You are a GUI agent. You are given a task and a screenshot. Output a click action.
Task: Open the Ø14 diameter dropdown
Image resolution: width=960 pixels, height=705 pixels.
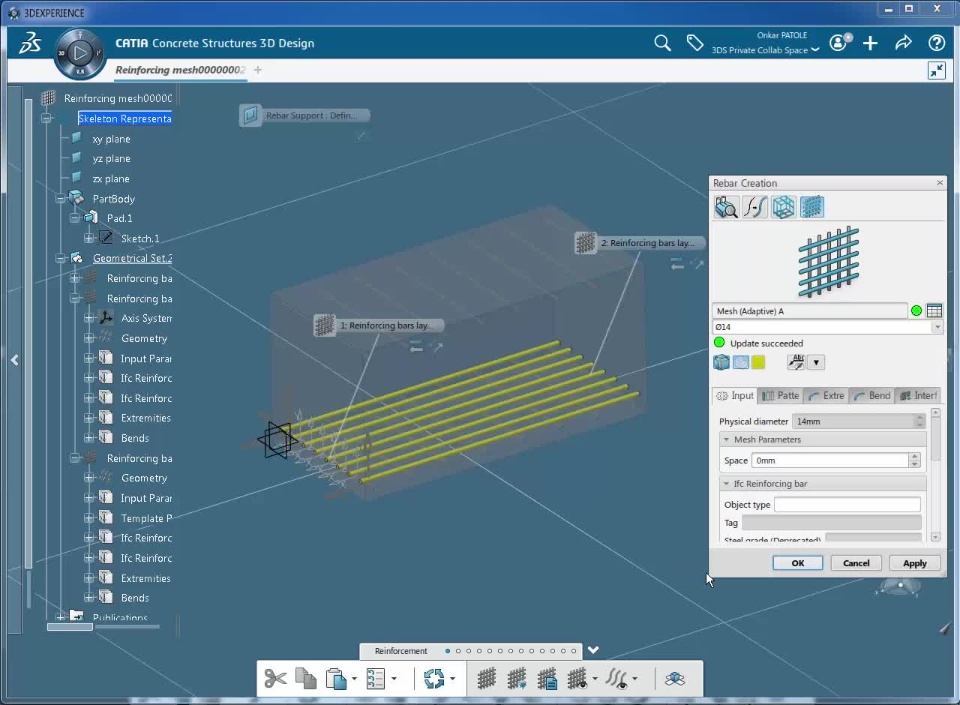[937, 327]
